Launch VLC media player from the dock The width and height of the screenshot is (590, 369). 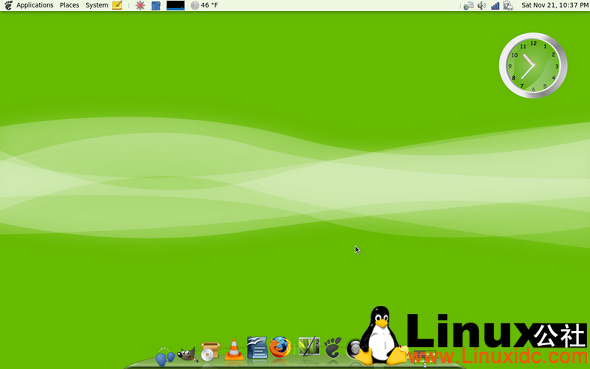tap(234, 349)
